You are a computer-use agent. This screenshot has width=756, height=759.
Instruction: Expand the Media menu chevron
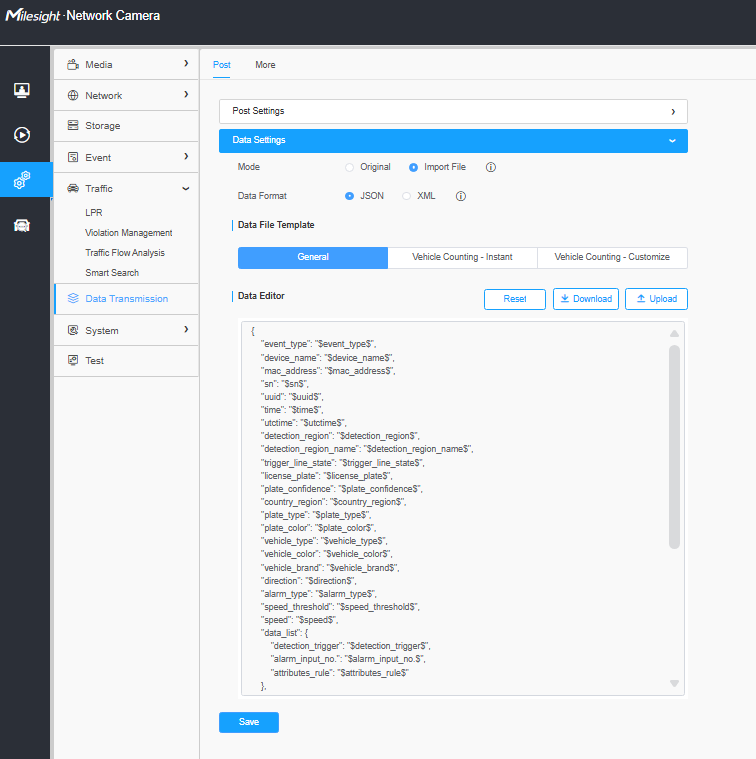(186, 63)
